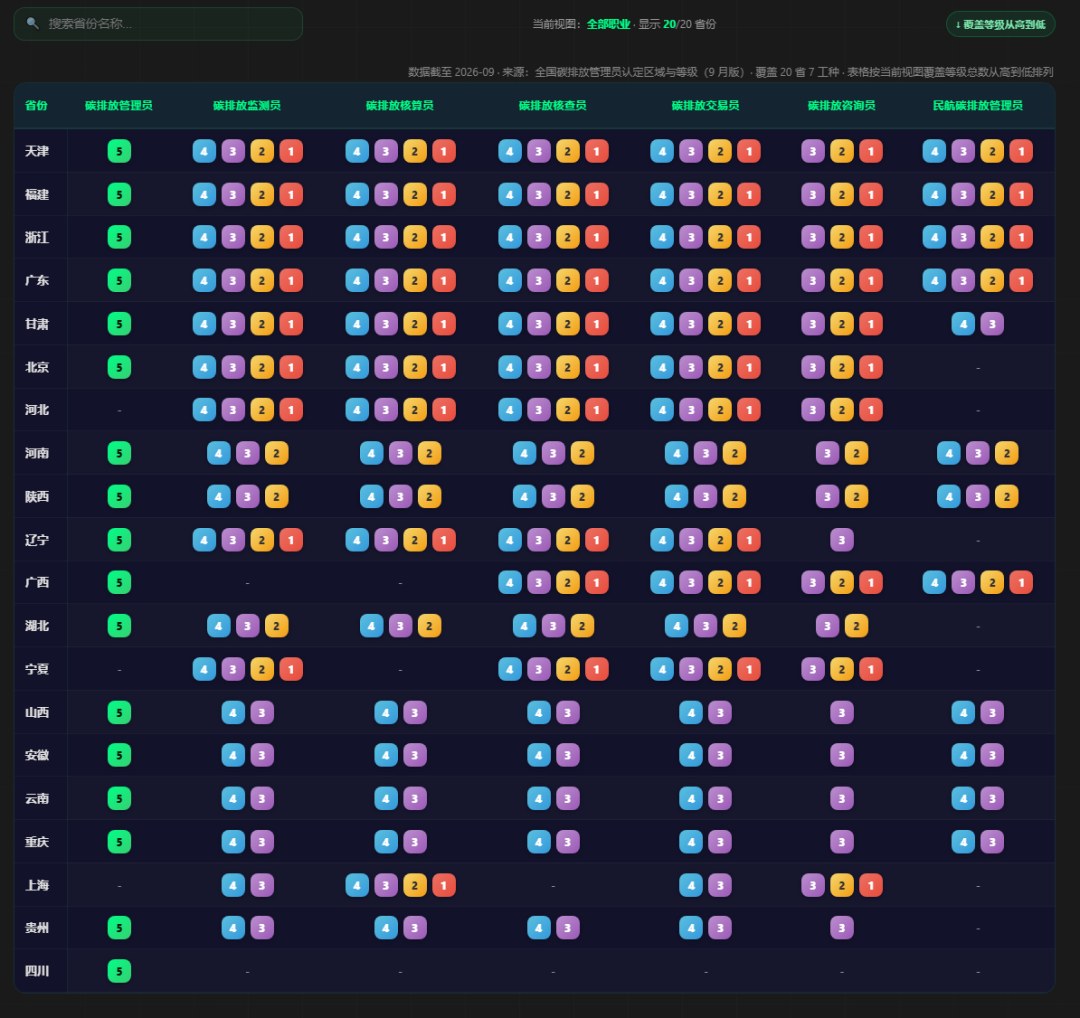Click the 碳排放交易员 column header
The height and width of the screenshot is (1018, 1080).
tap(705, 105)
